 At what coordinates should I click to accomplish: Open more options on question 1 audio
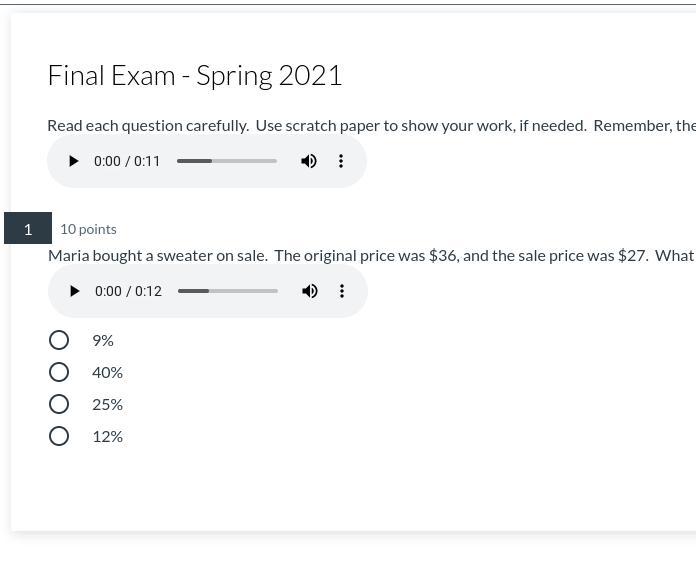(x=342, y=291)
